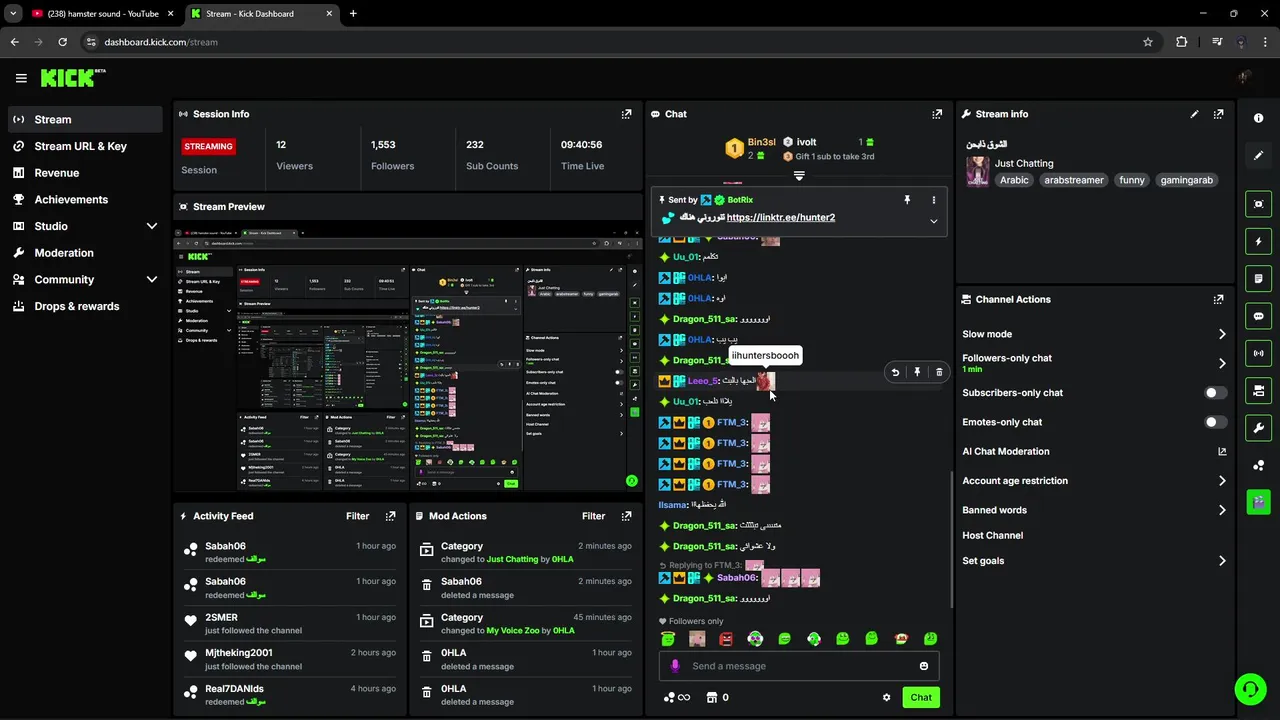1280x720 pixels.
Task: Click Host Channel action
Action: pyautogui.click(x=992, y=535)
